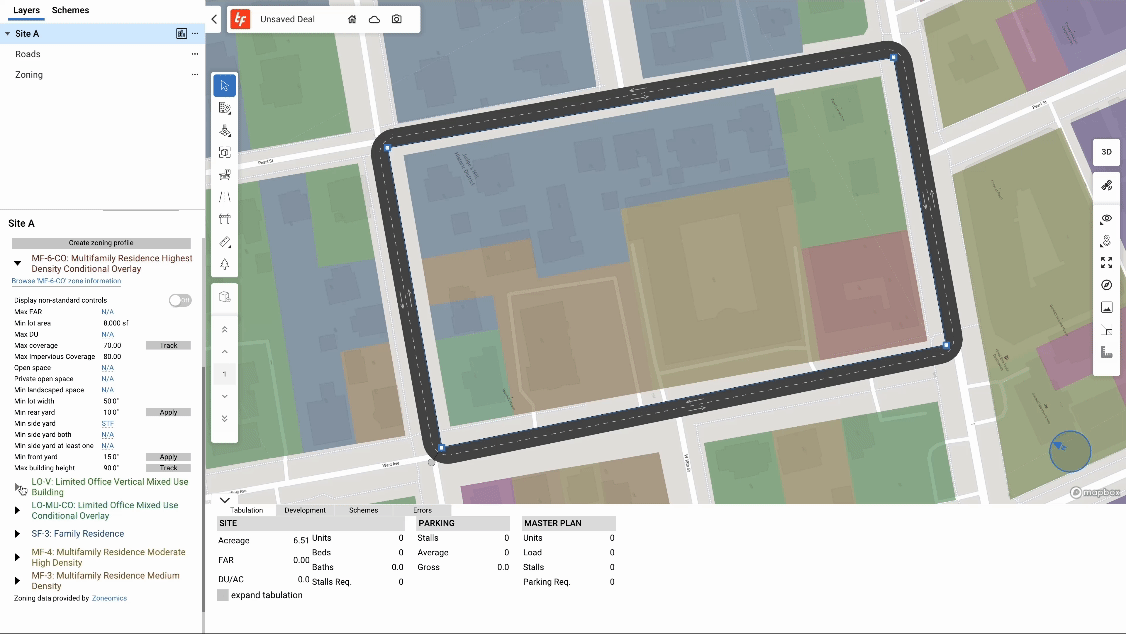The height and width of the screenshot is (634, 1126).
Task: Expand the MF-4 Multifamily Residence section
Action: click(17, 554)
